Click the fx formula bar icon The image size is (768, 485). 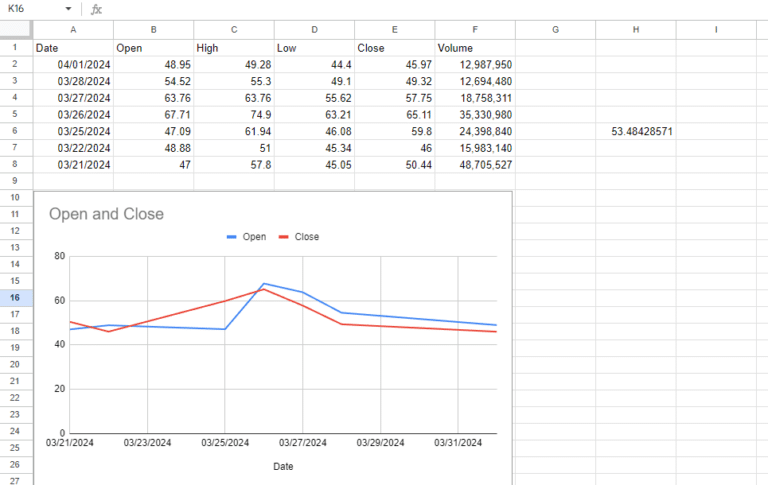pos(96,9)
